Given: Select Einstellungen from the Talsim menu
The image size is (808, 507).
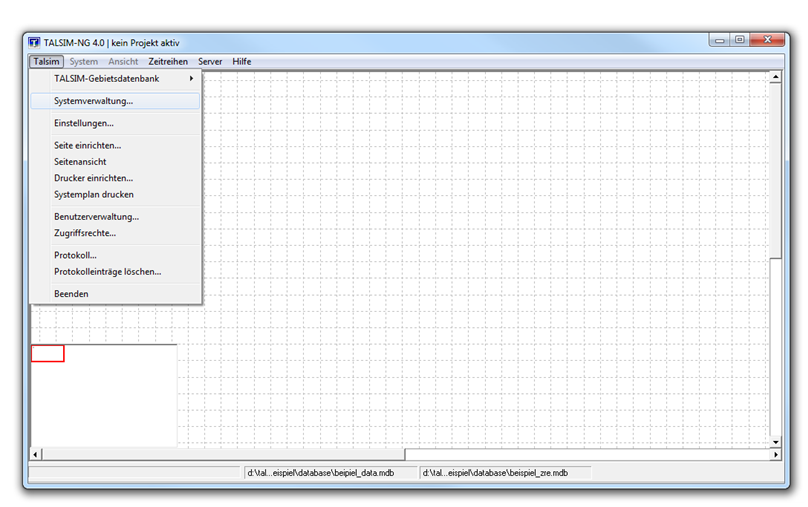Looking at the screenshot, I should (84, 123).
